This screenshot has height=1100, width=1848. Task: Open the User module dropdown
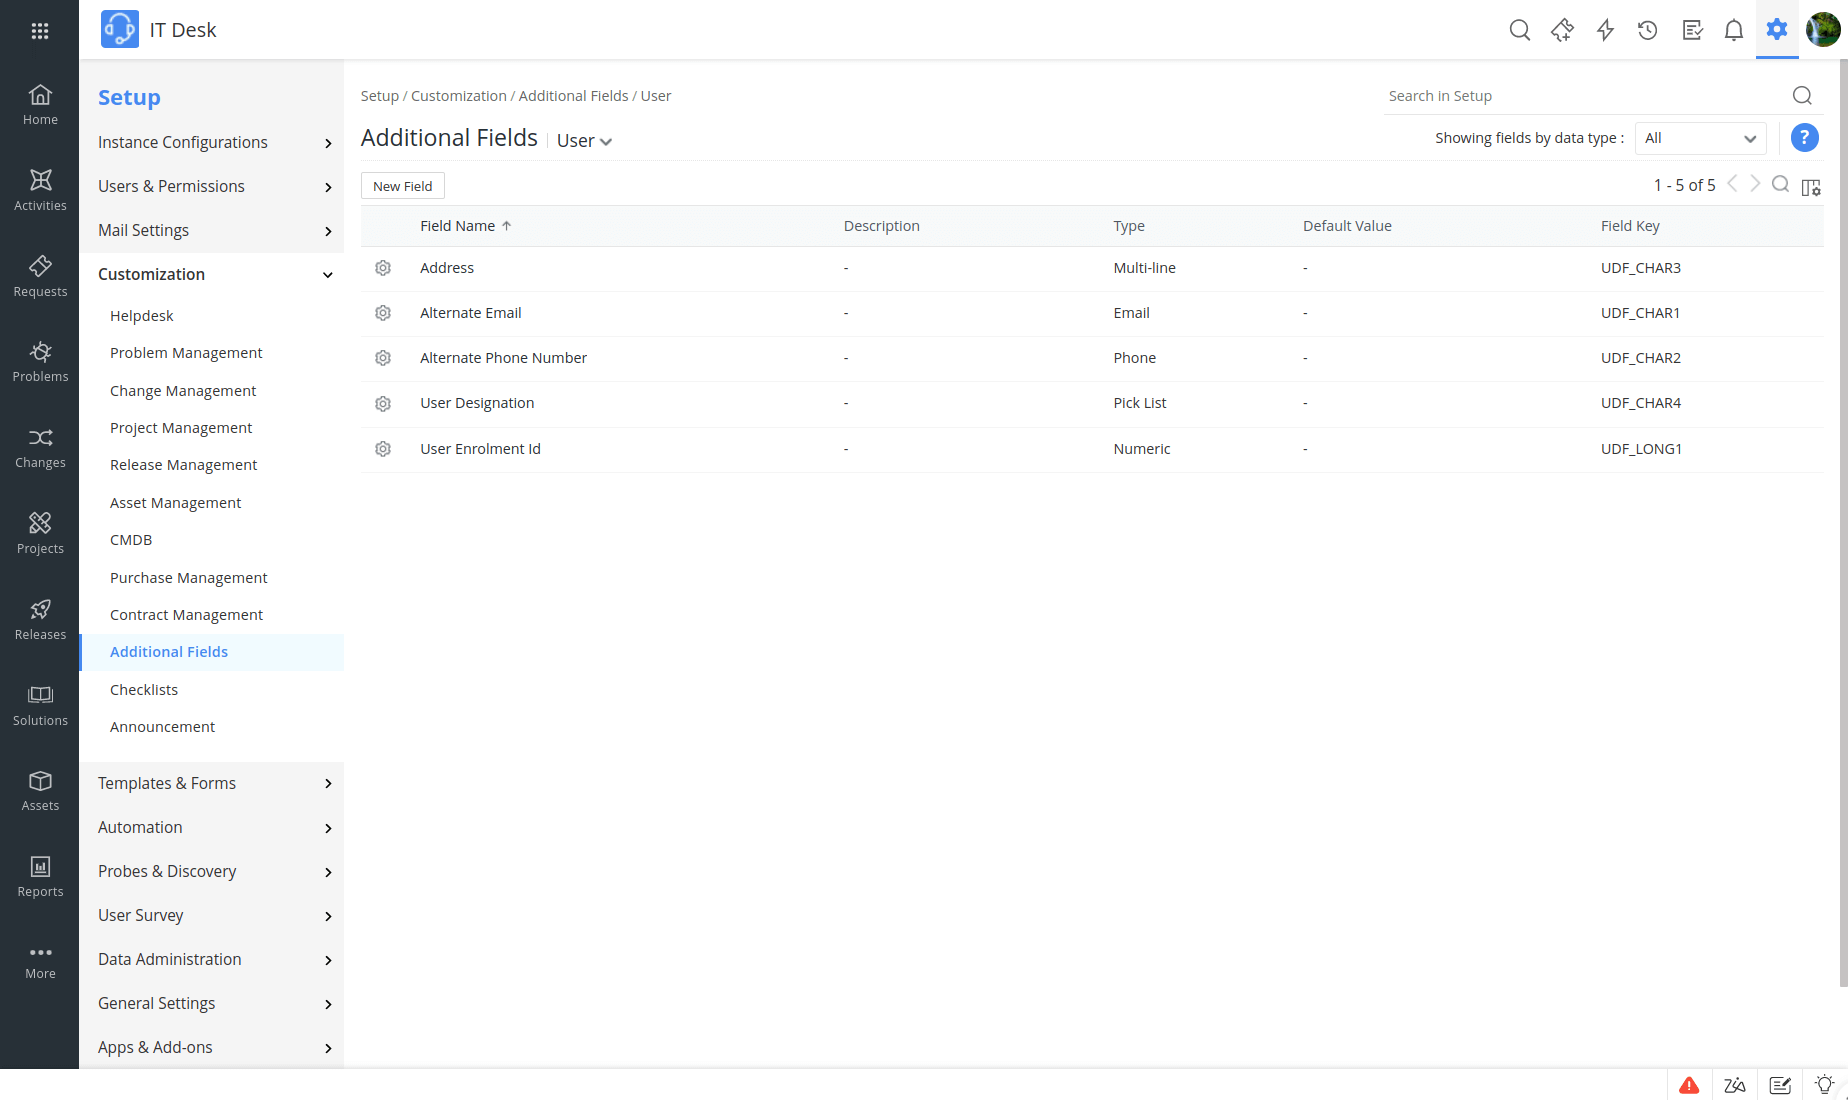584,141
